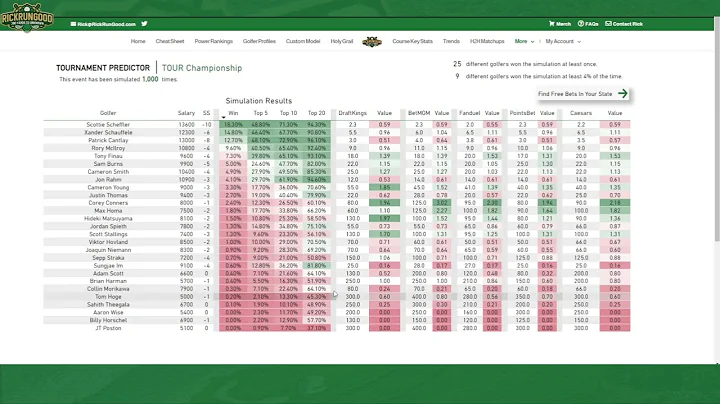Select Rory McIlroy in the table

click(x=108, y=148)
